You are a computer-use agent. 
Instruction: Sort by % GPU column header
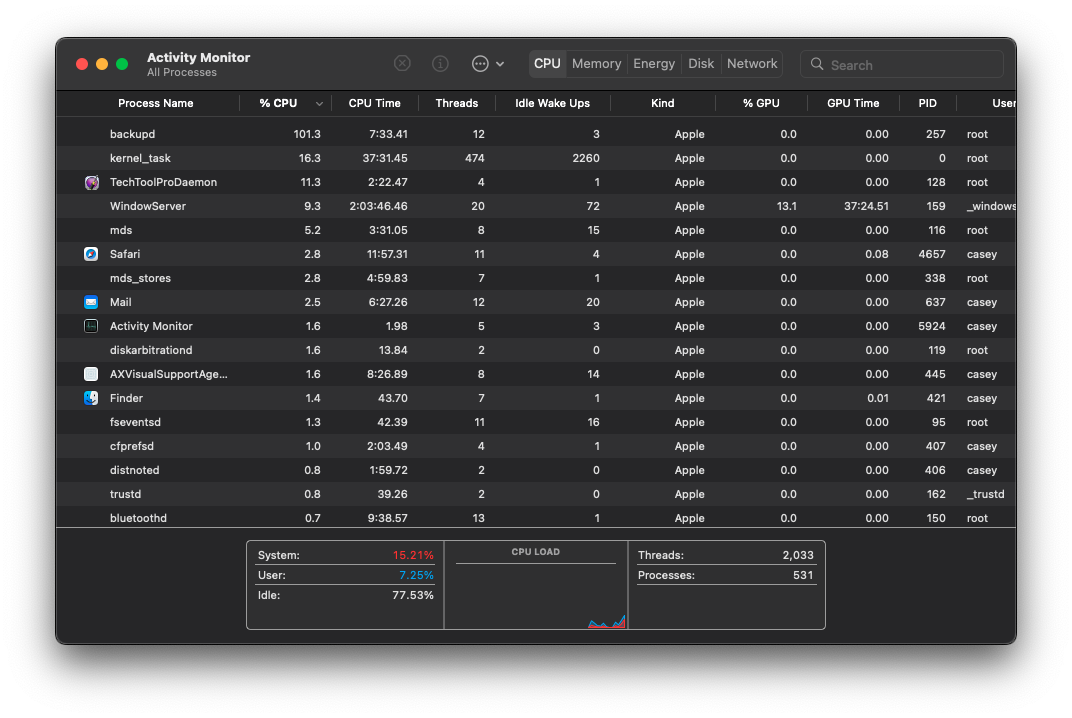(x=761, y=103)
